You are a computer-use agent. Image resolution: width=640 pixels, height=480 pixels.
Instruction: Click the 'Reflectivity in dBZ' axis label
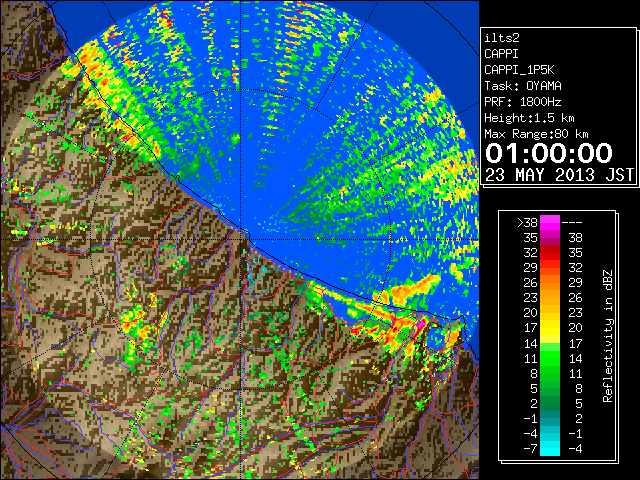[x=608, y=336]
